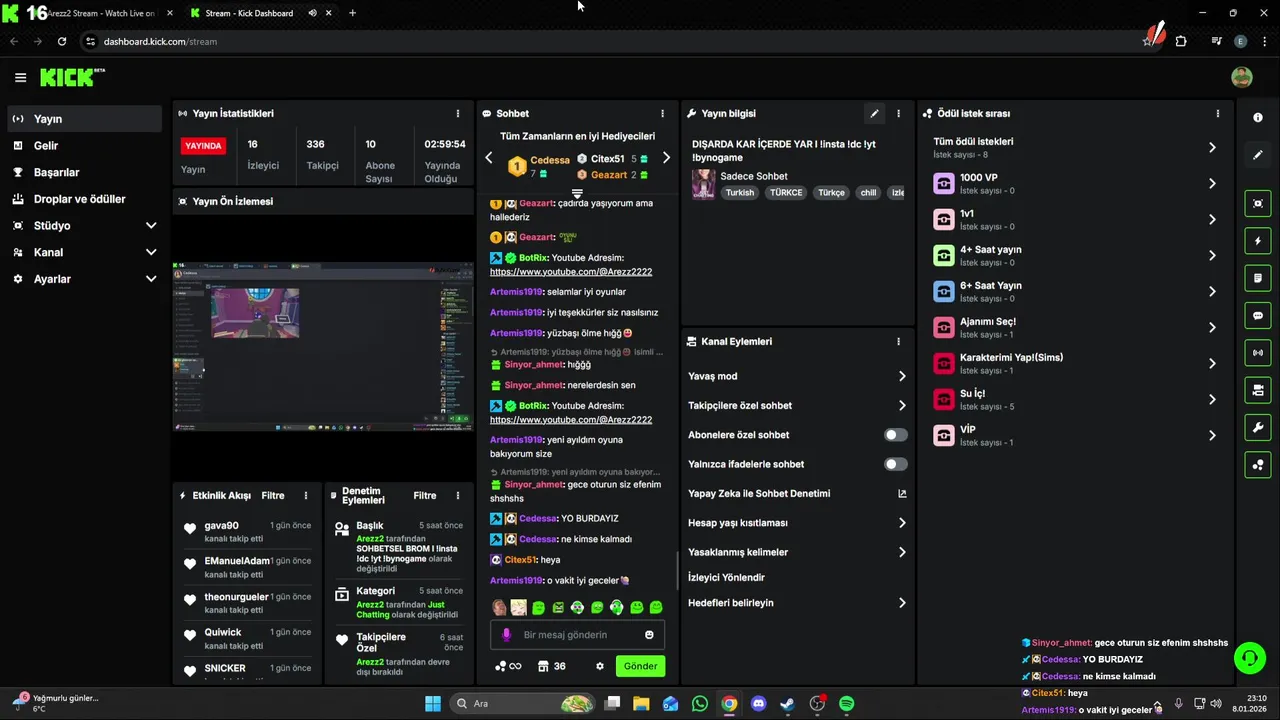
Task: Open Etkinlik Akışı three-dot menu
Action: [306, 495]
